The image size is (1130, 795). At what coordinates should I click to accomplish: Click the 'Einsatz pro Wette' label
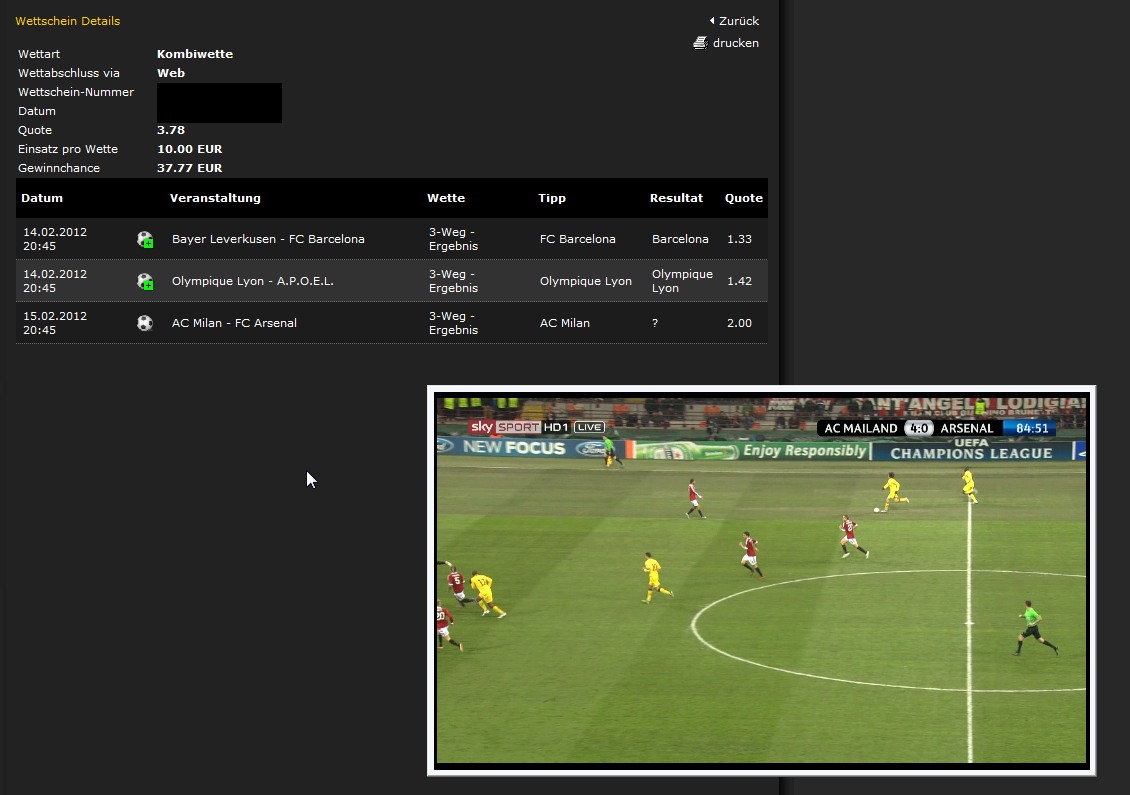(x=68, y=149)
